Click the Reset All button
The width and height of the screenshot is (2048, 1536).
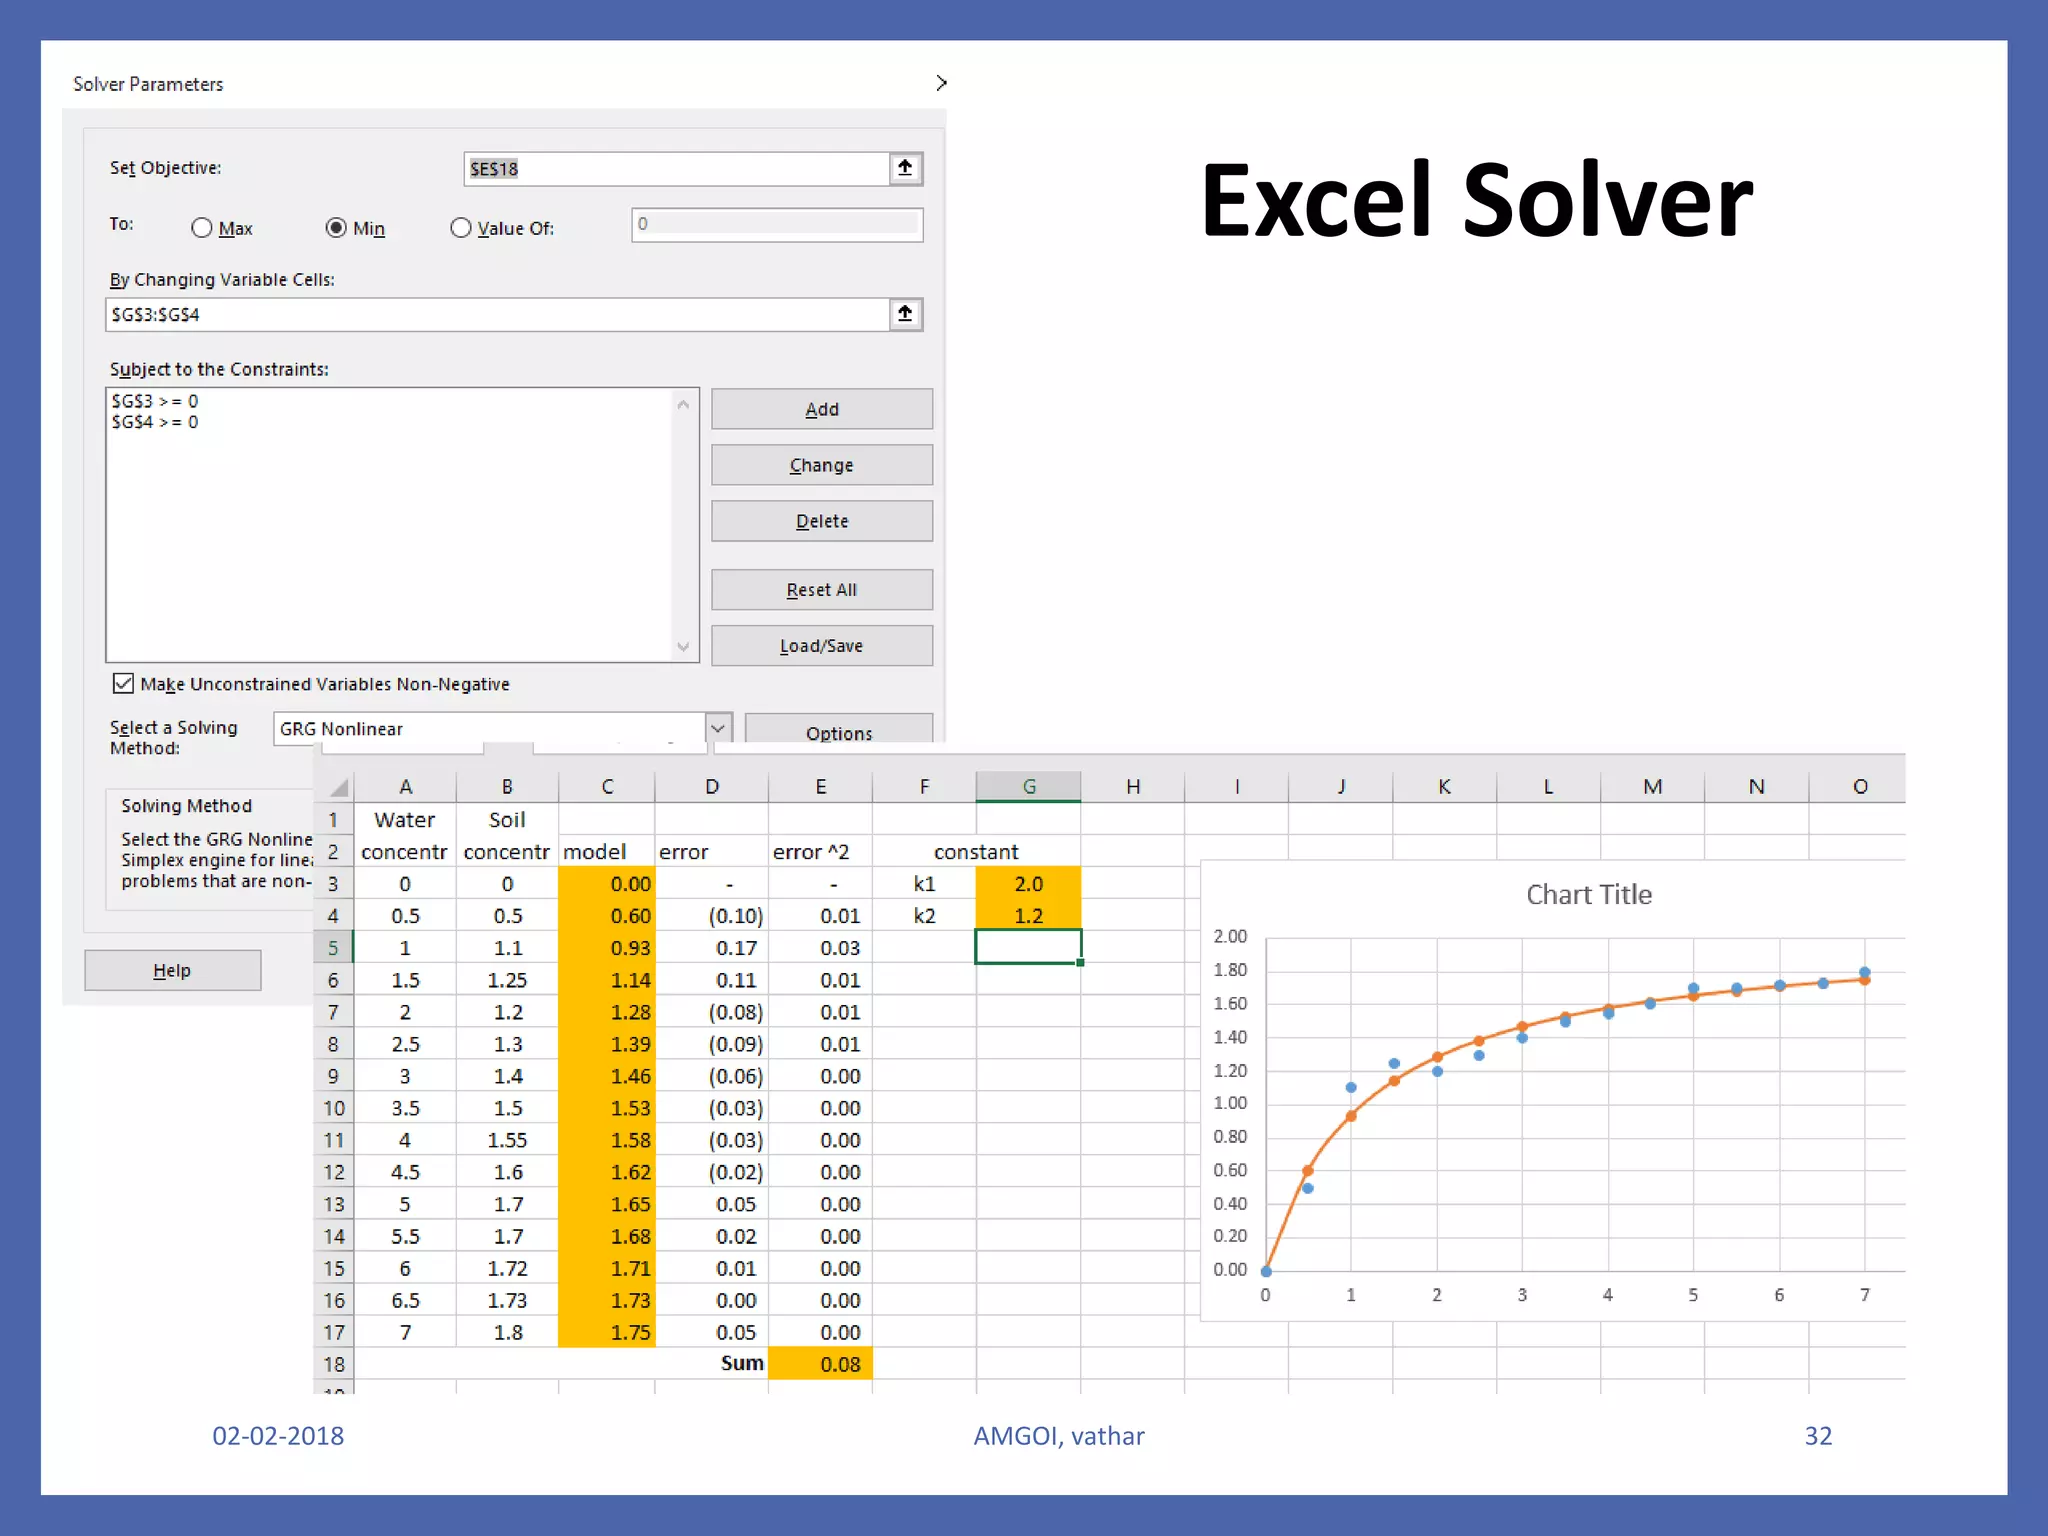822,590
